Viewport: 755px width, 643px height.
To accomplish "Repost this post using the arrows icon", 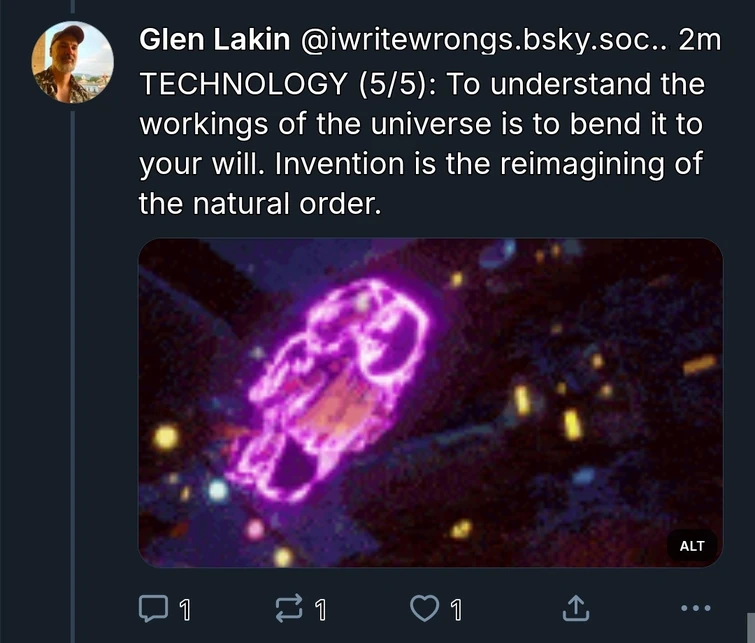I will [286, 606].
